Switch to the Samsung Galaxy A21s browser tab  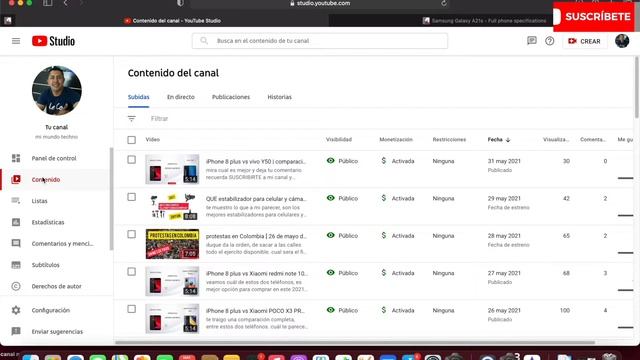pos(485,21)
